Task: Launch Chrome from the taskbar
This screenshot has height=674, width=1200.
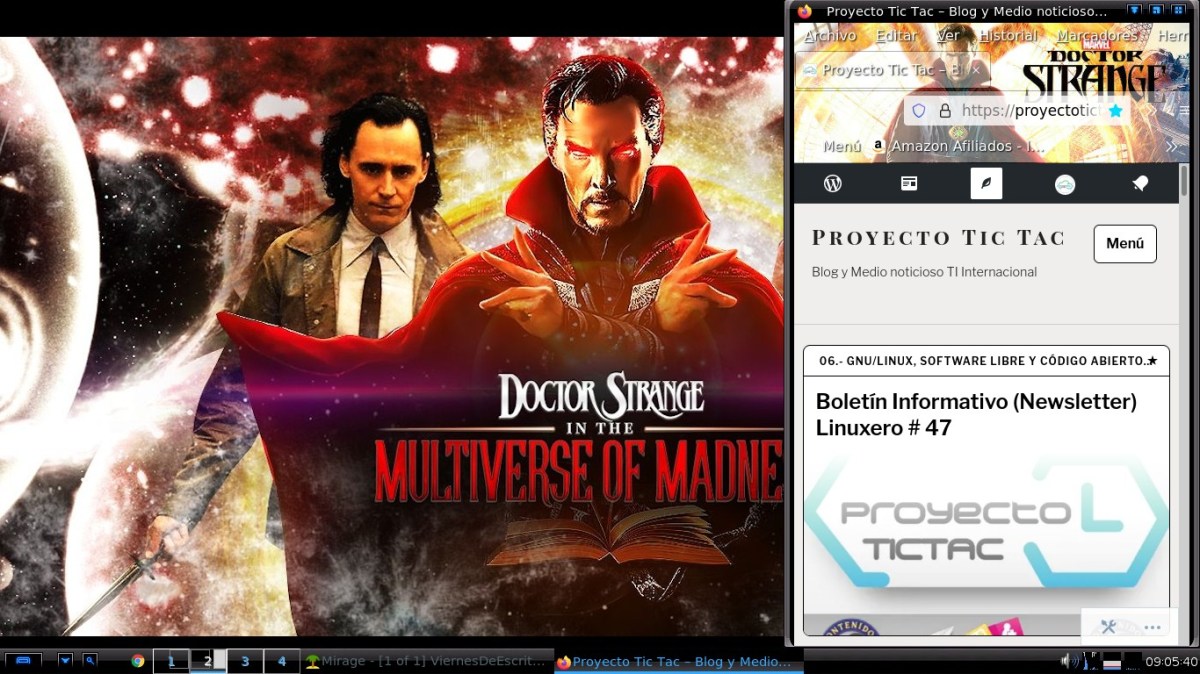Action: pos(138,661)
